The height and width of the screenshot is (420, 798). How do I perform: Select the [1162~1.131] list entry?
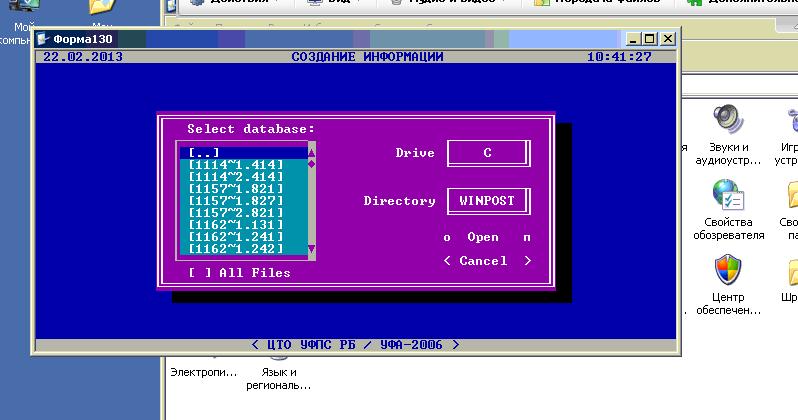coord(244,225)
